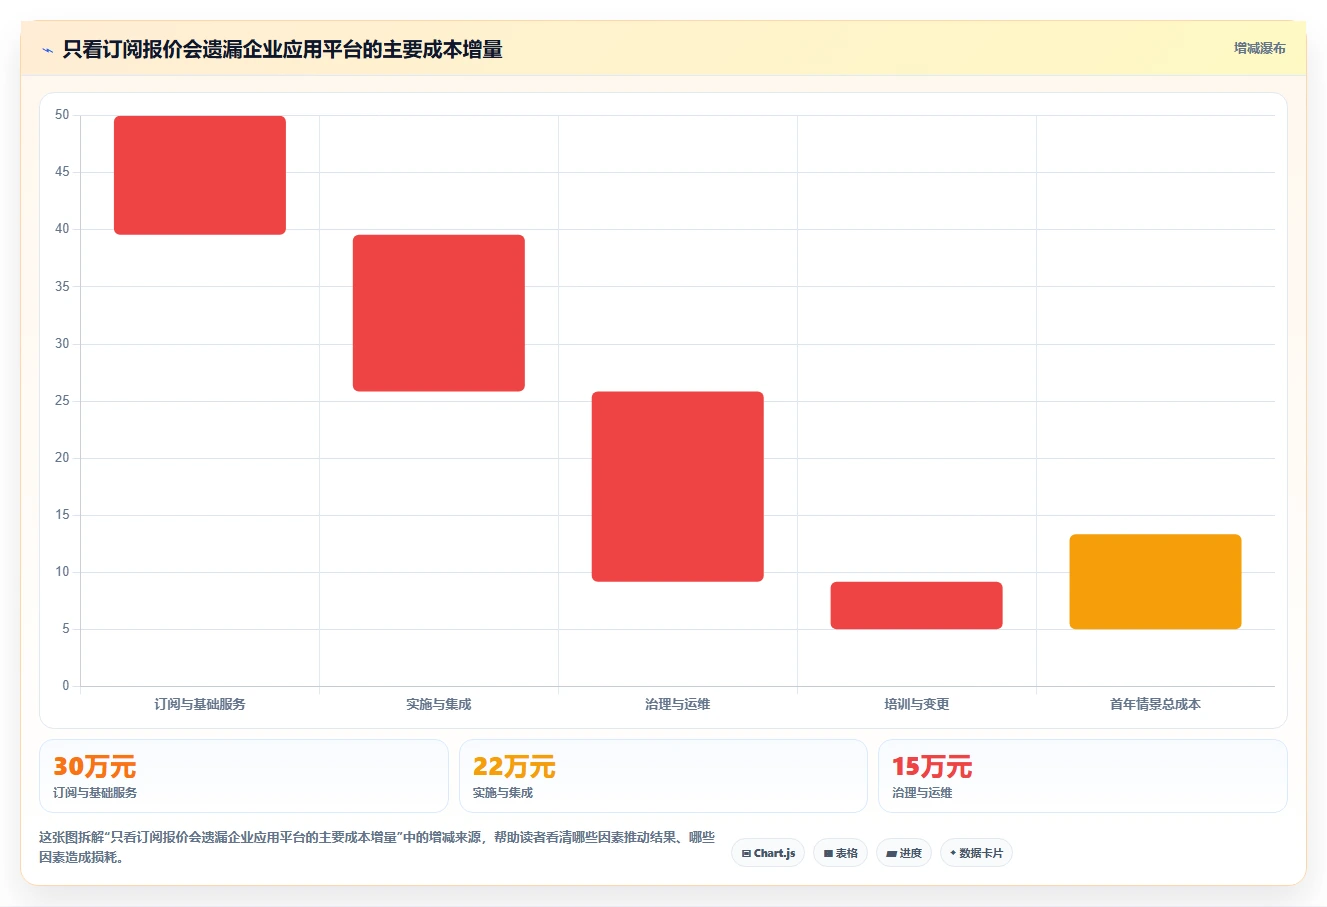
Task: Open the 30万元 订阅与基础服务 card
Action: pos(244,776)
